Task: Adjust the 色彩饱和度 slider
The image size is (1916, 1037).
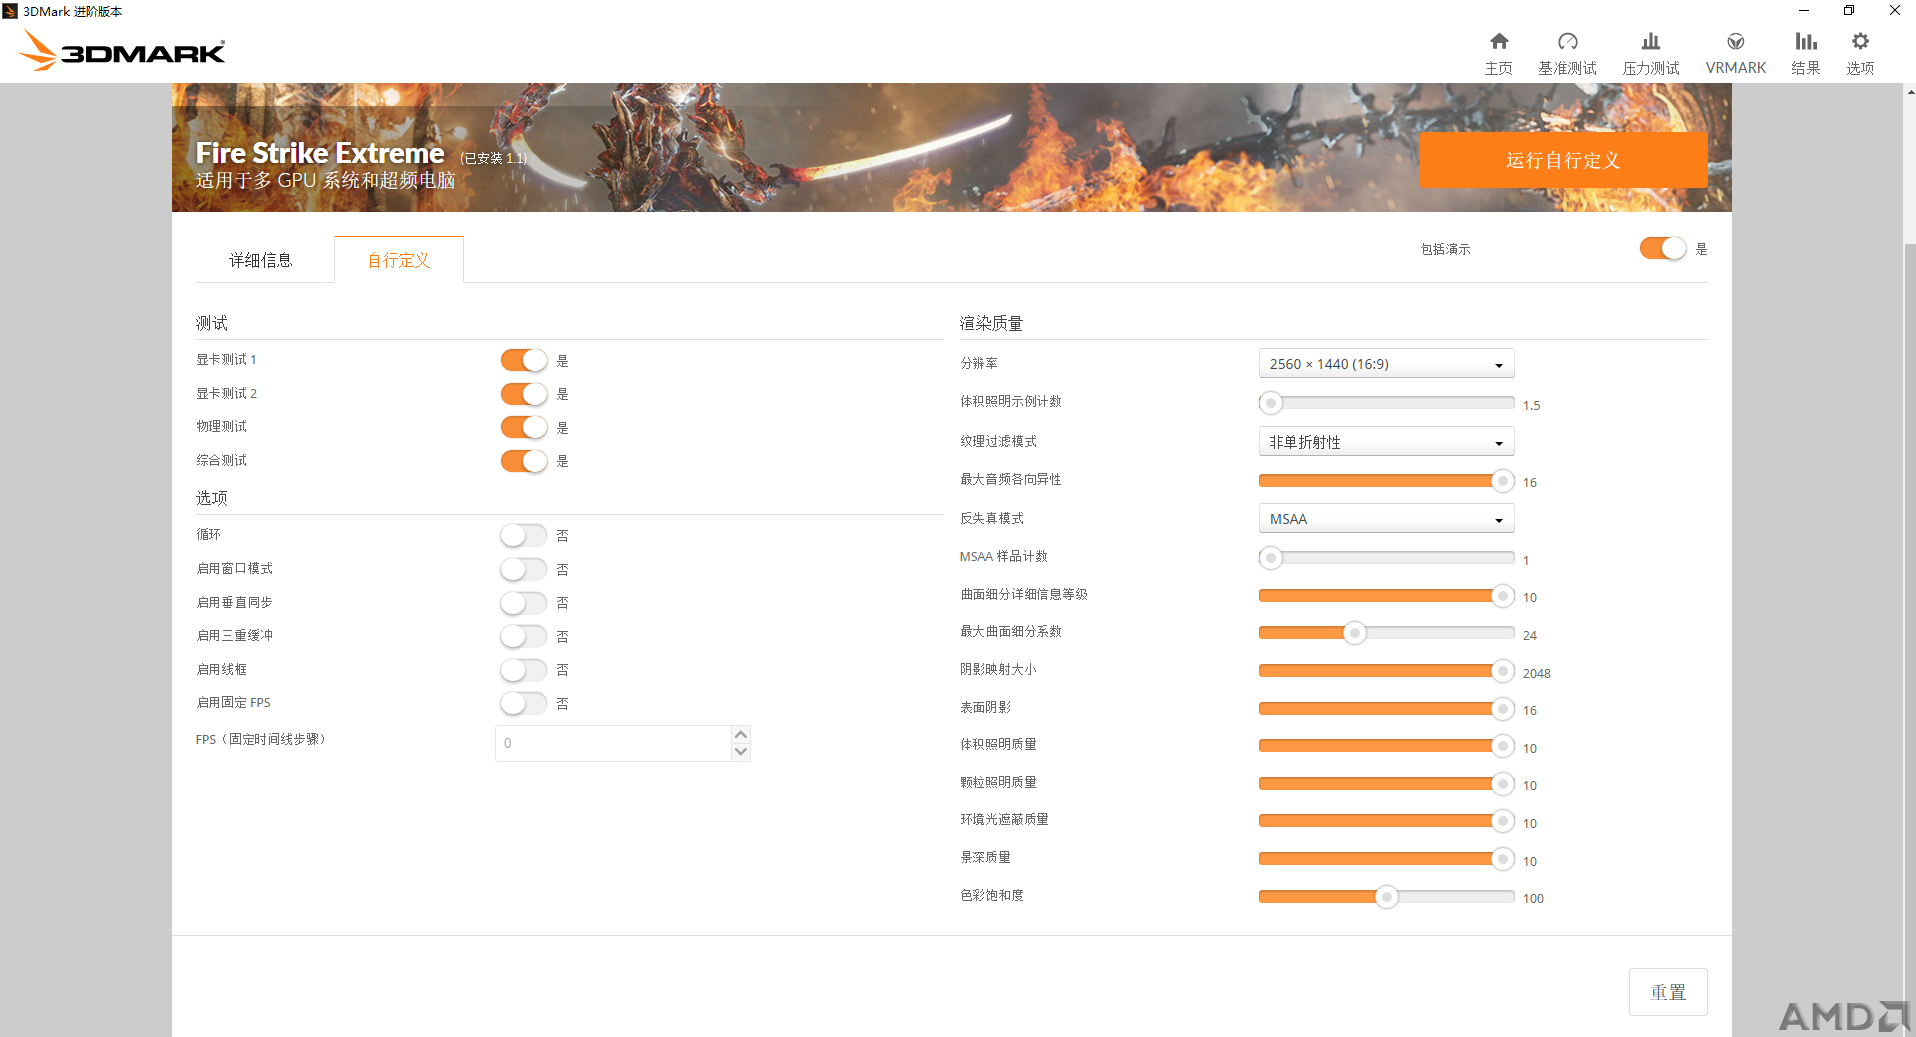Action: pos(1386,897)
